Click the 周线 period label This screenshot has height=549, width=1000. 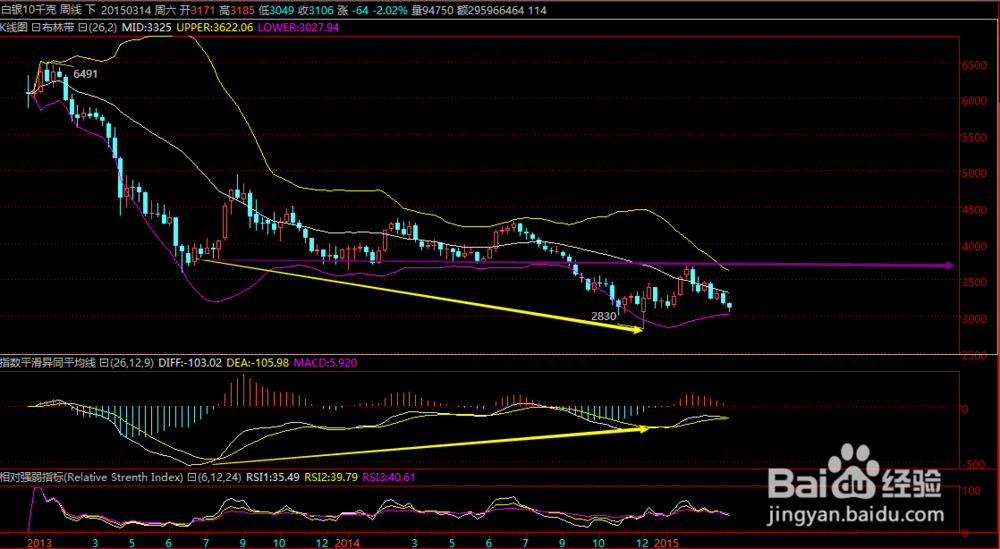tap(70, 10)
